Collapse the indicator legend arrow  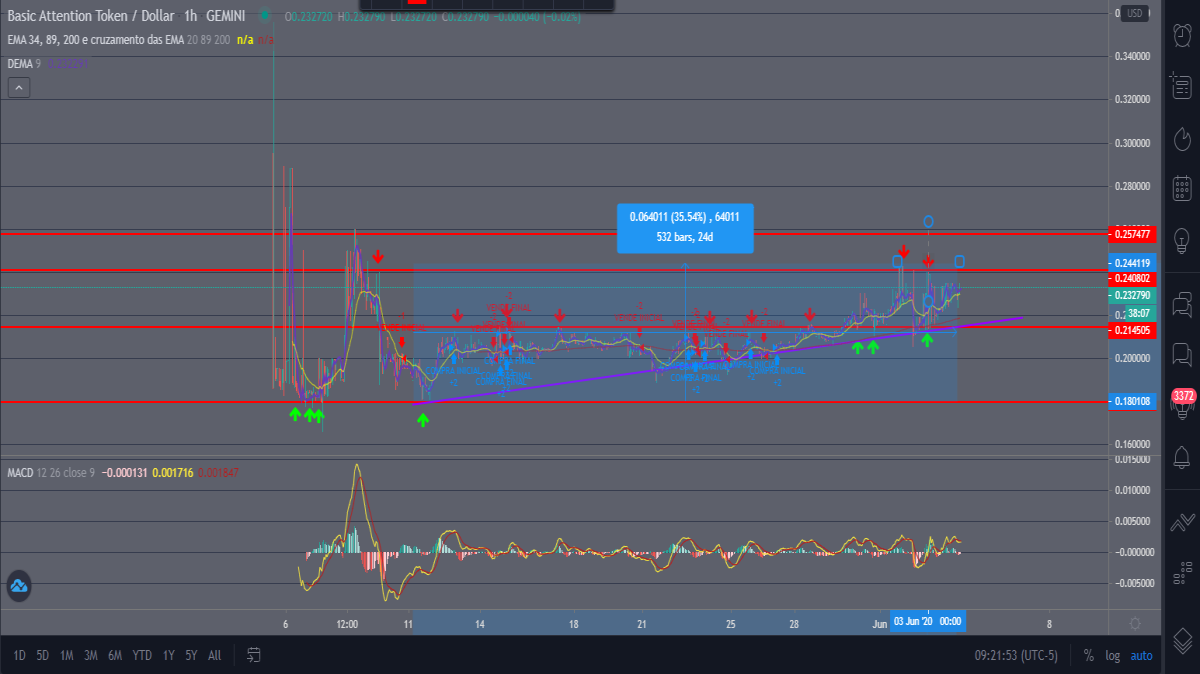click(20, 88)
